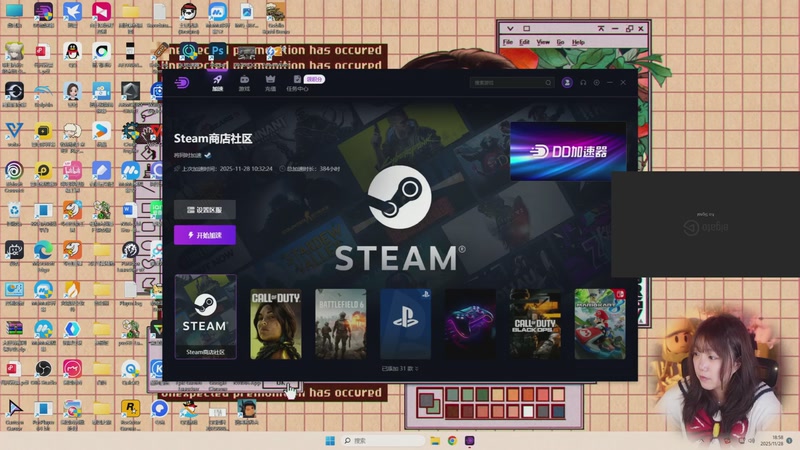Click the DD accelerator logo in header
Image resolution: width=800 pixels, height=450 pixels.
click(x=182, y=82)
